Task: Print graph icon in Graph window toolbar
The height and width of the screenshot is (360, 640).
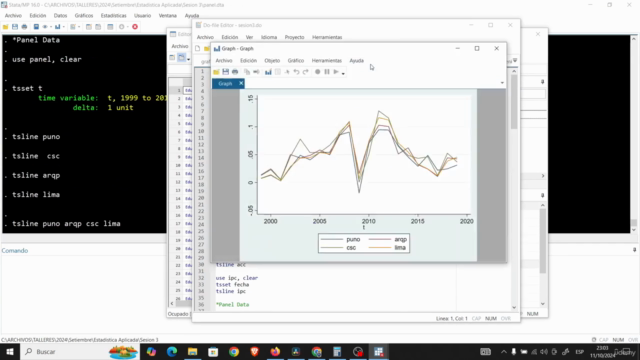Action: point(235,72)
